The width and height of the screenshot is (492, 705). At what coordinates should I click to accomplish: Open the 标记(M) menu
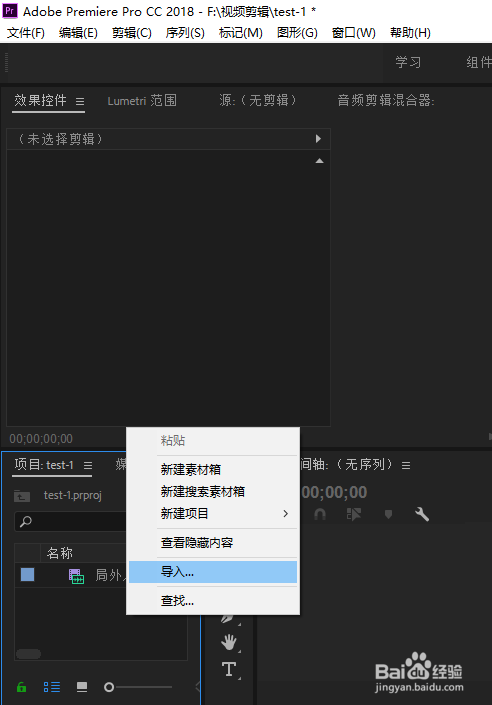[x=241, y=32]
